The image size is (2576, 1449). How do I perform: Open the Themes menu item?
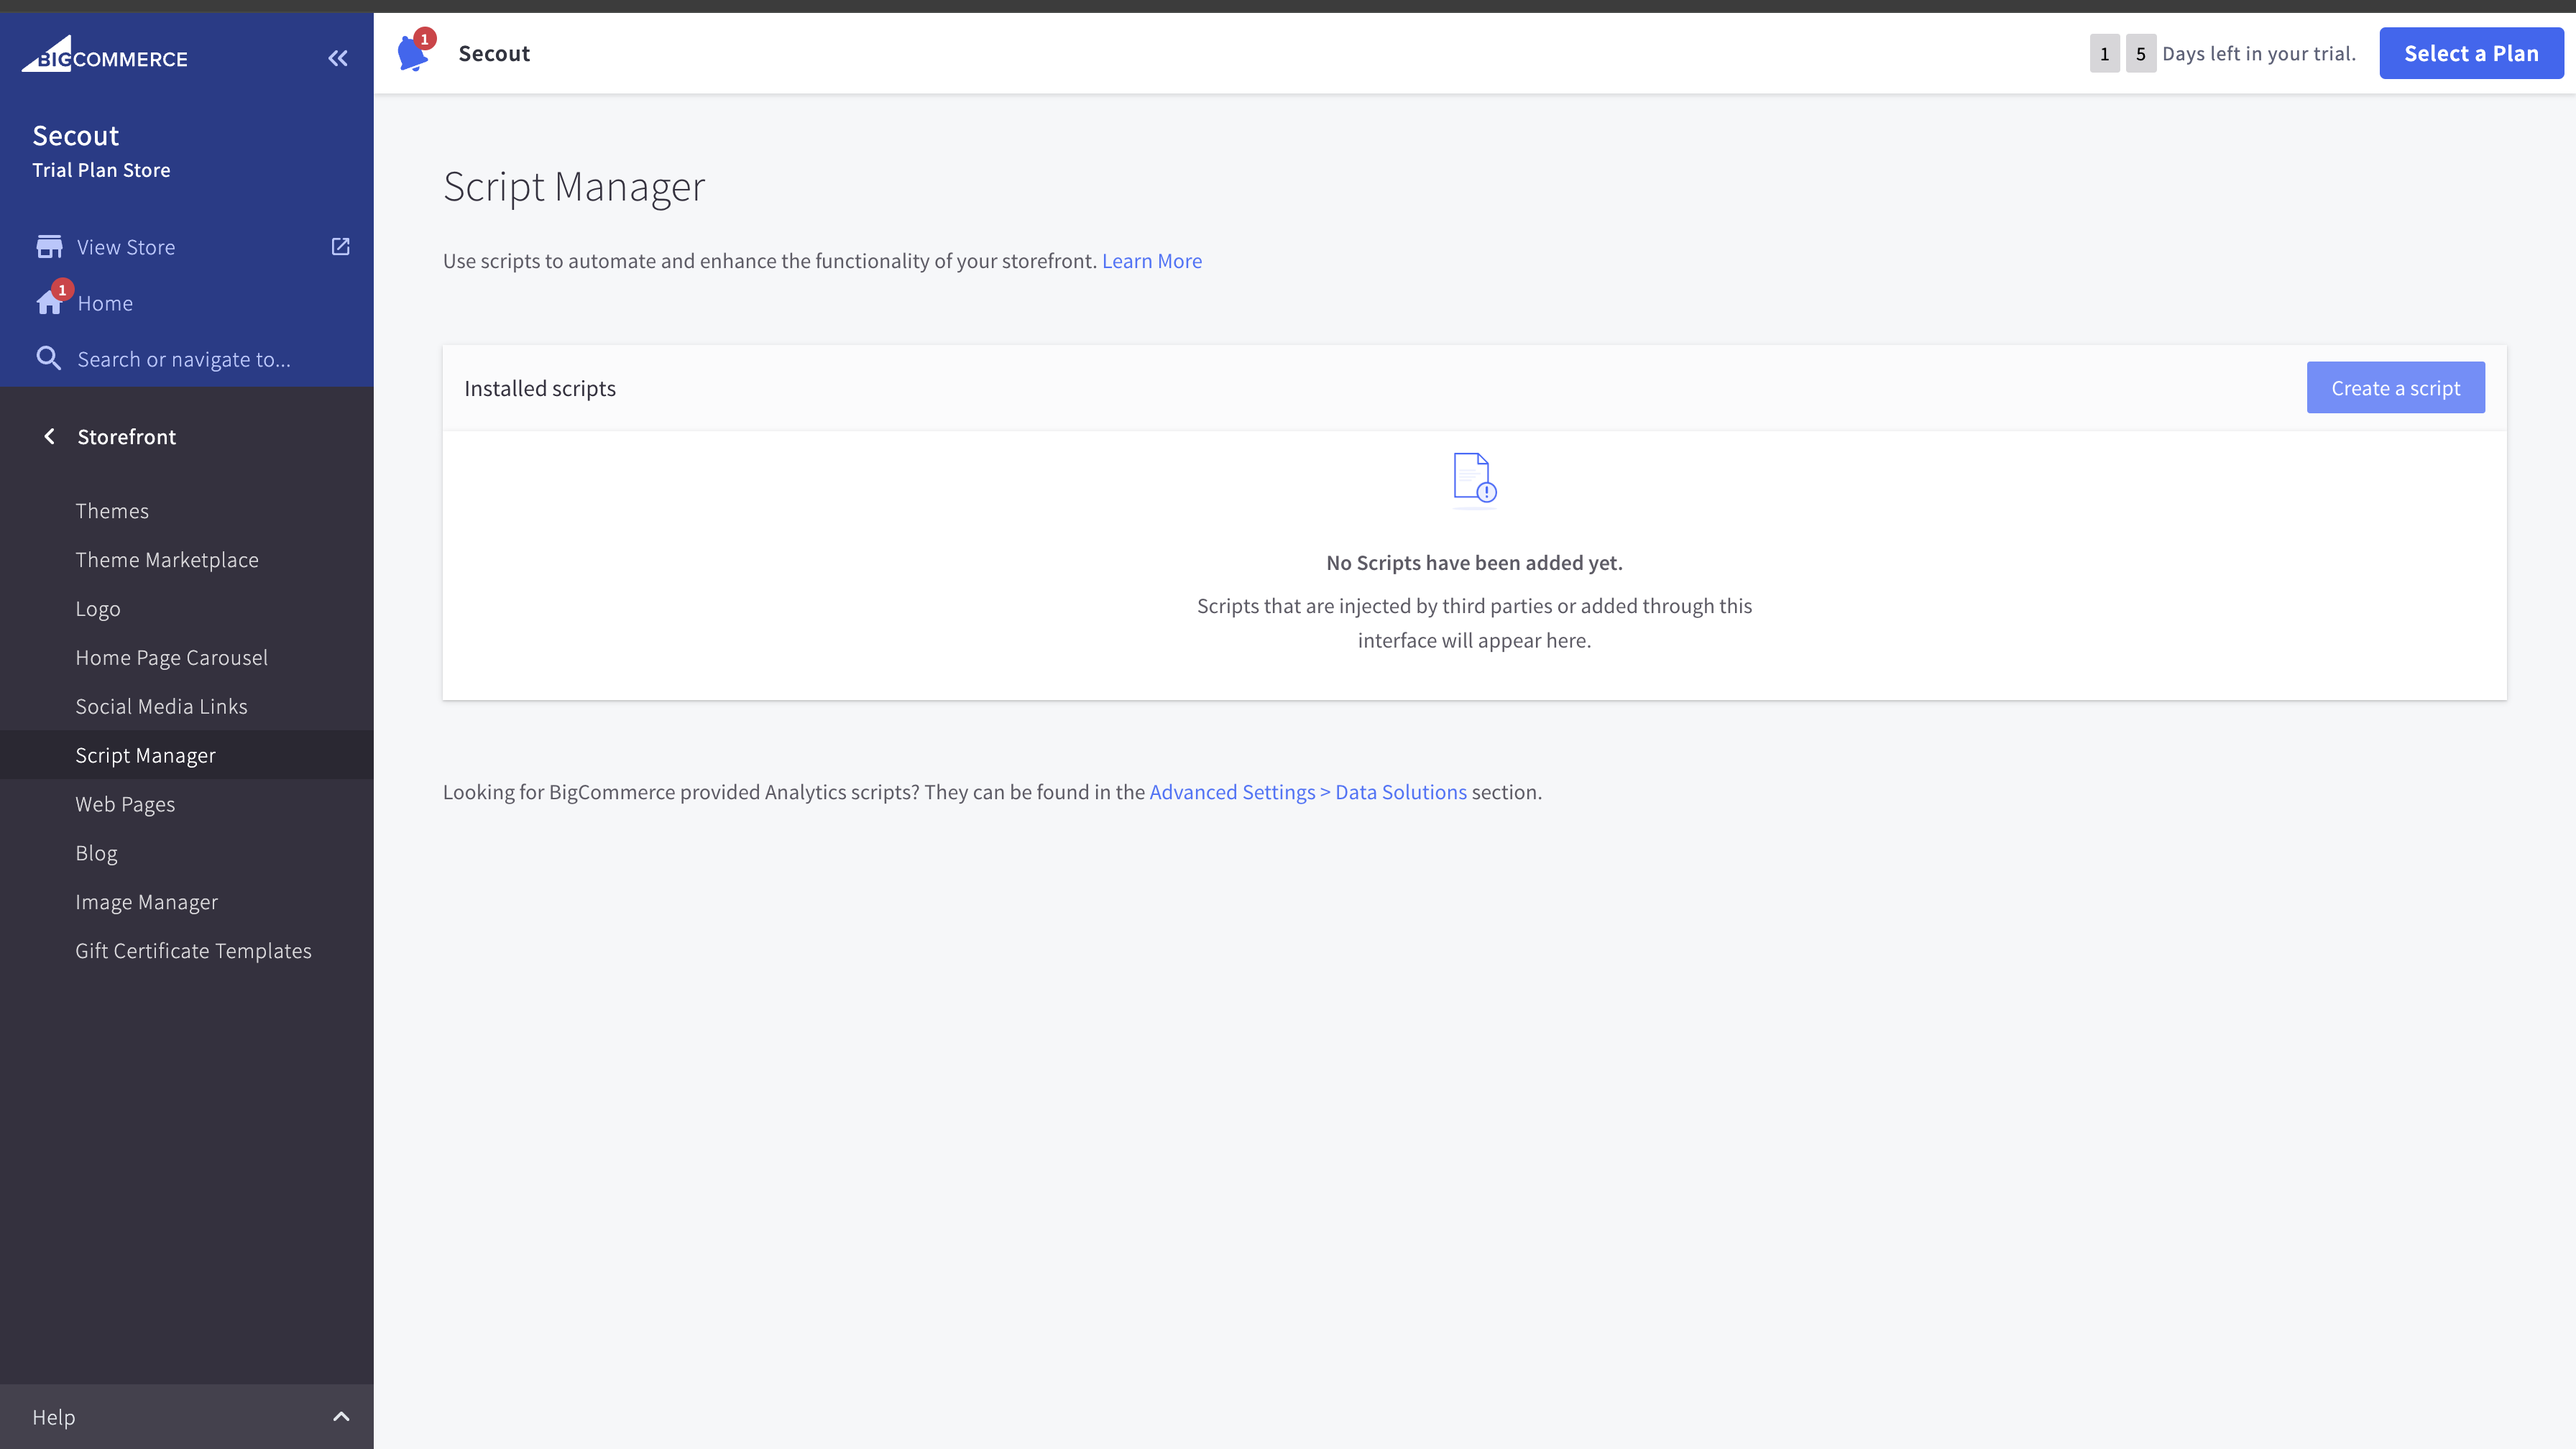[x=112, y=511]
